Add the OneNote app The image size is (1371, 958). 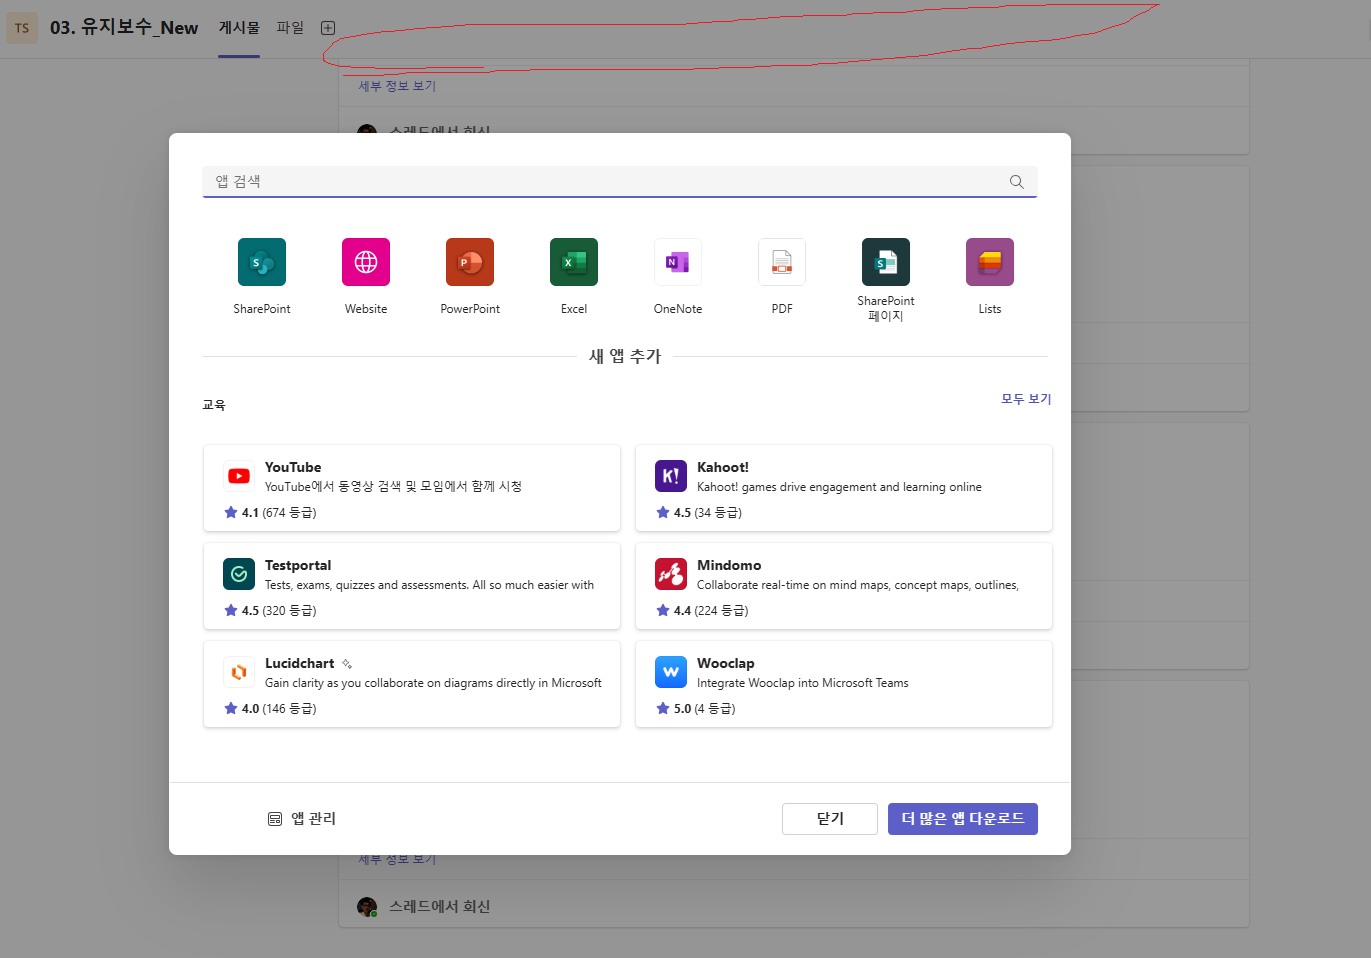click(678, 262)
